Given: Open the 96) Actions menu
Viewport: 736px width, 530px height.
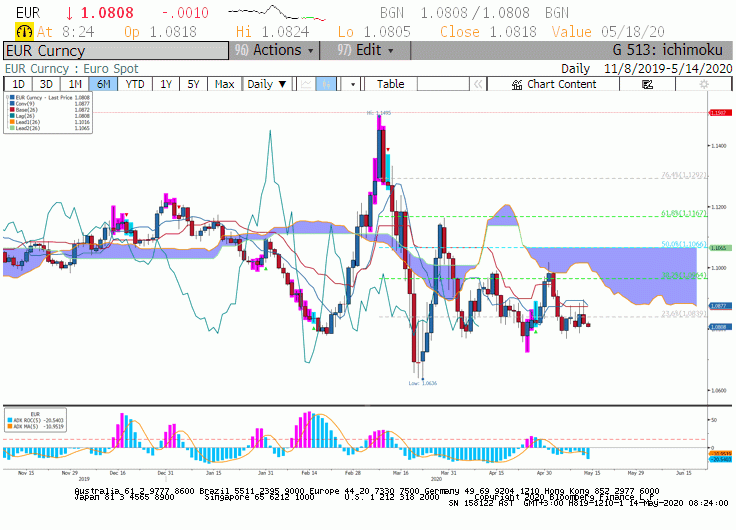Looking at the screenshot, I should coord(274,50).
